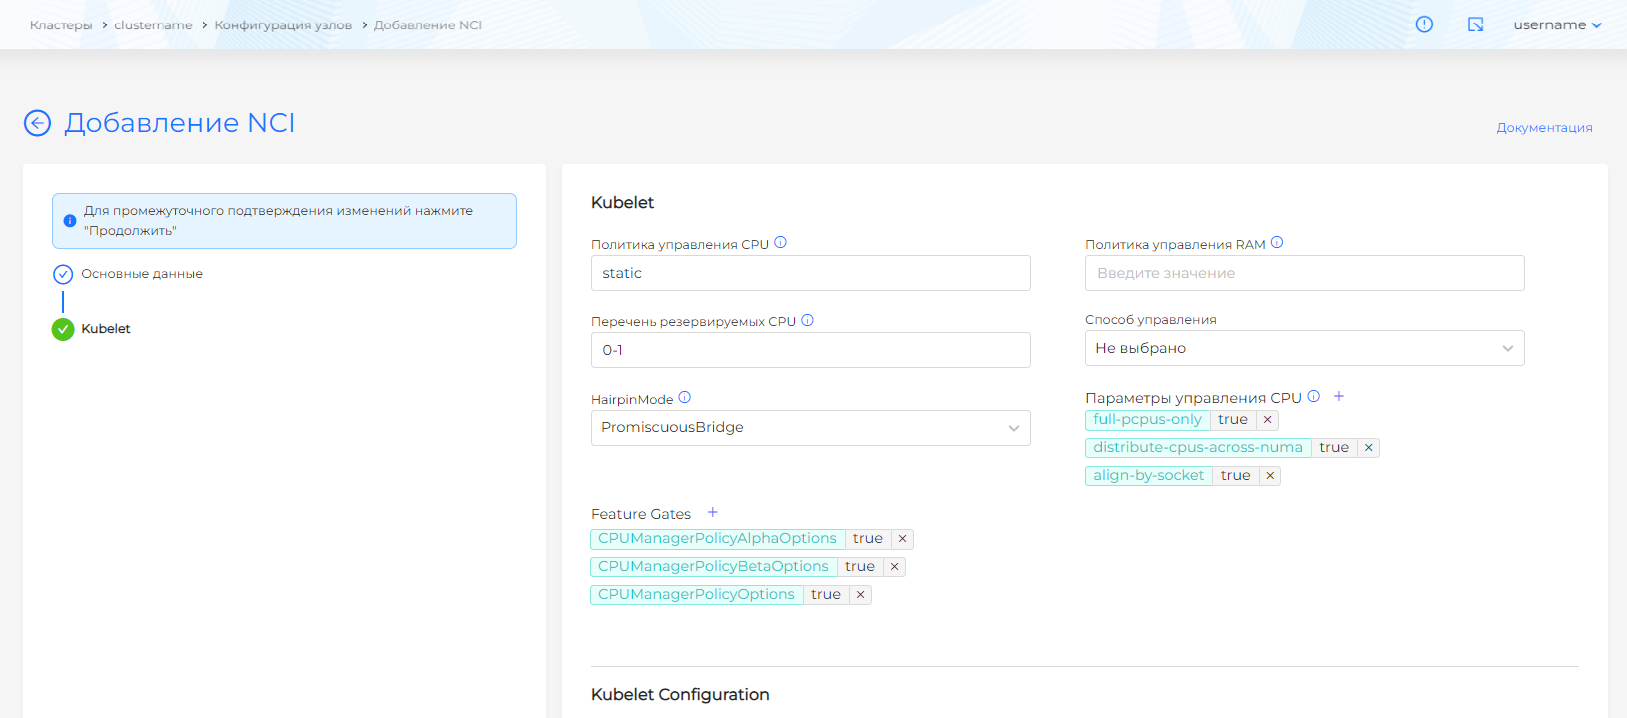Image resolution: width=1627 pixels, height=718 pixels.
Task: Go to the Основные данные step
Action: 141,274
